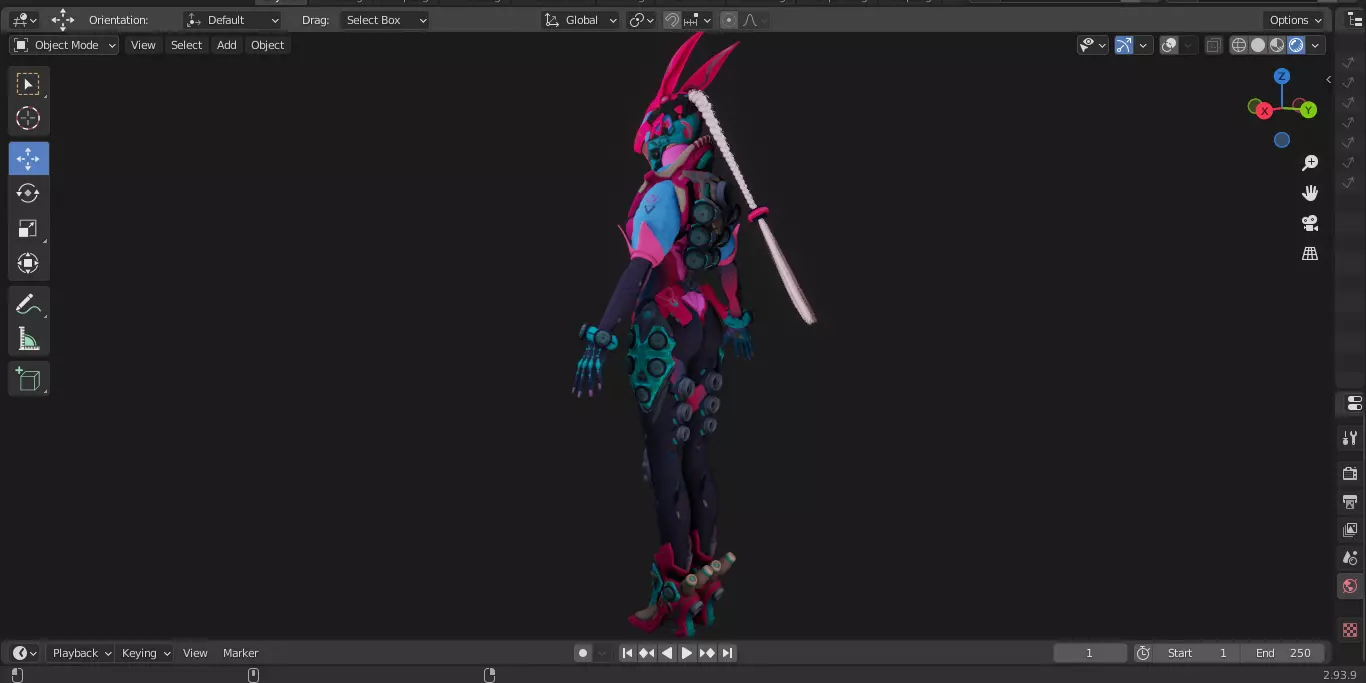This screenshot has height=683, width=1366.
Task: Click the blue Z axis gizmo
Action: (1282, 76)
